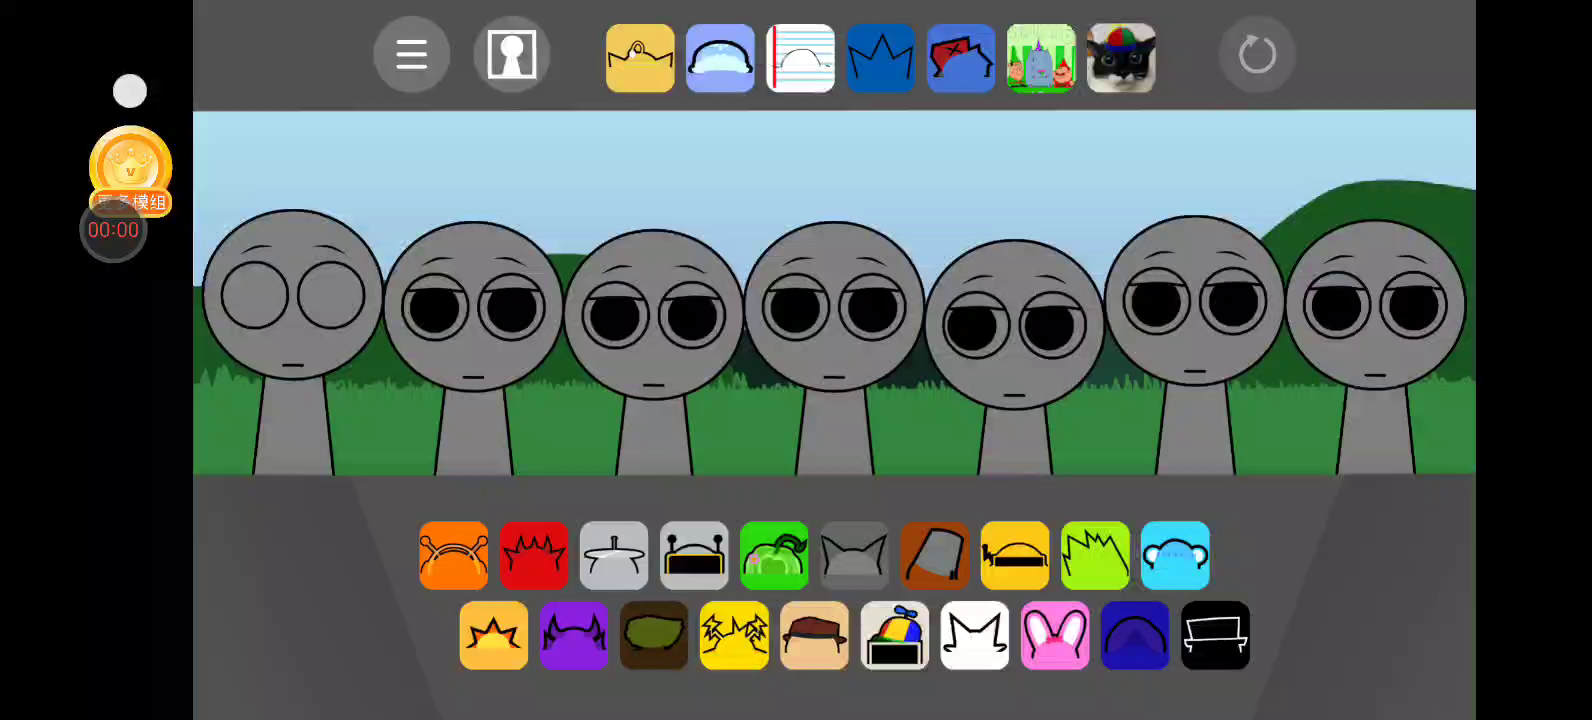The height and width of the screenshot is (720, 1592).
Task: Pick the brown bucket-head sound icon
Action: (x=934, y=555)
